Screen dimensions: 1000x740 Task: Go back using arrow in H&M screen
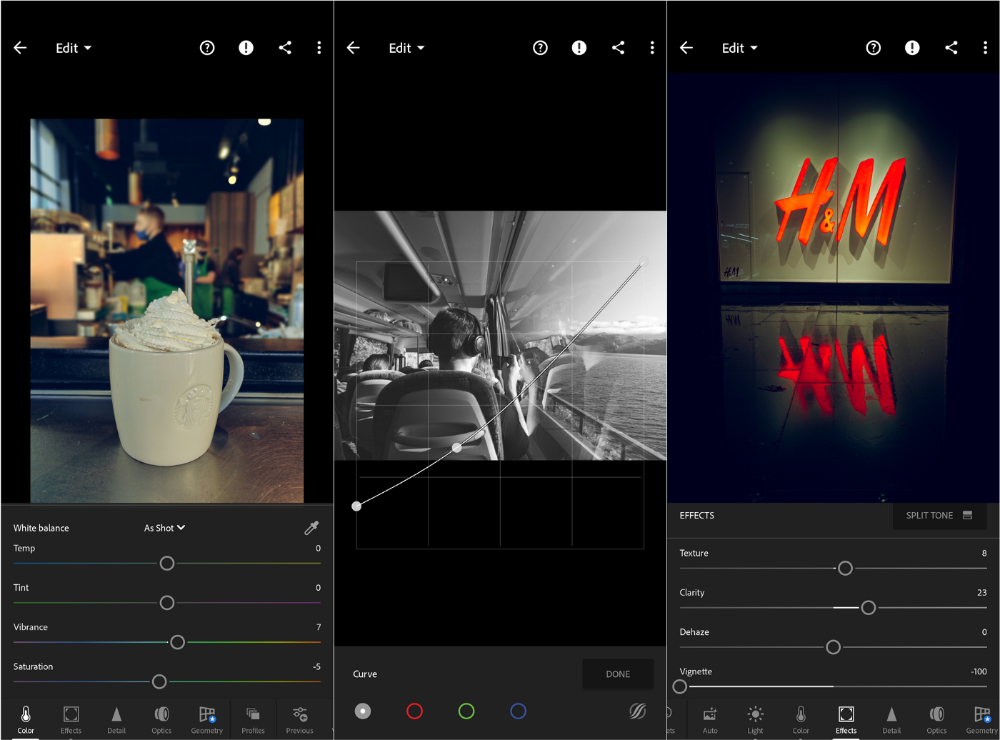[686, 48]
